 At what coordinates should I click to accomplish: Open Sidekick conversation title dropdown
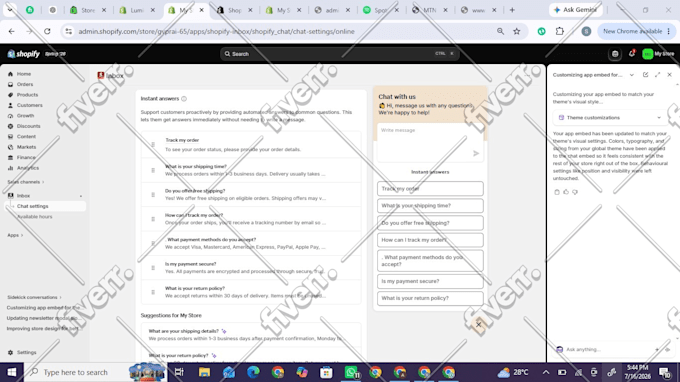631,75
